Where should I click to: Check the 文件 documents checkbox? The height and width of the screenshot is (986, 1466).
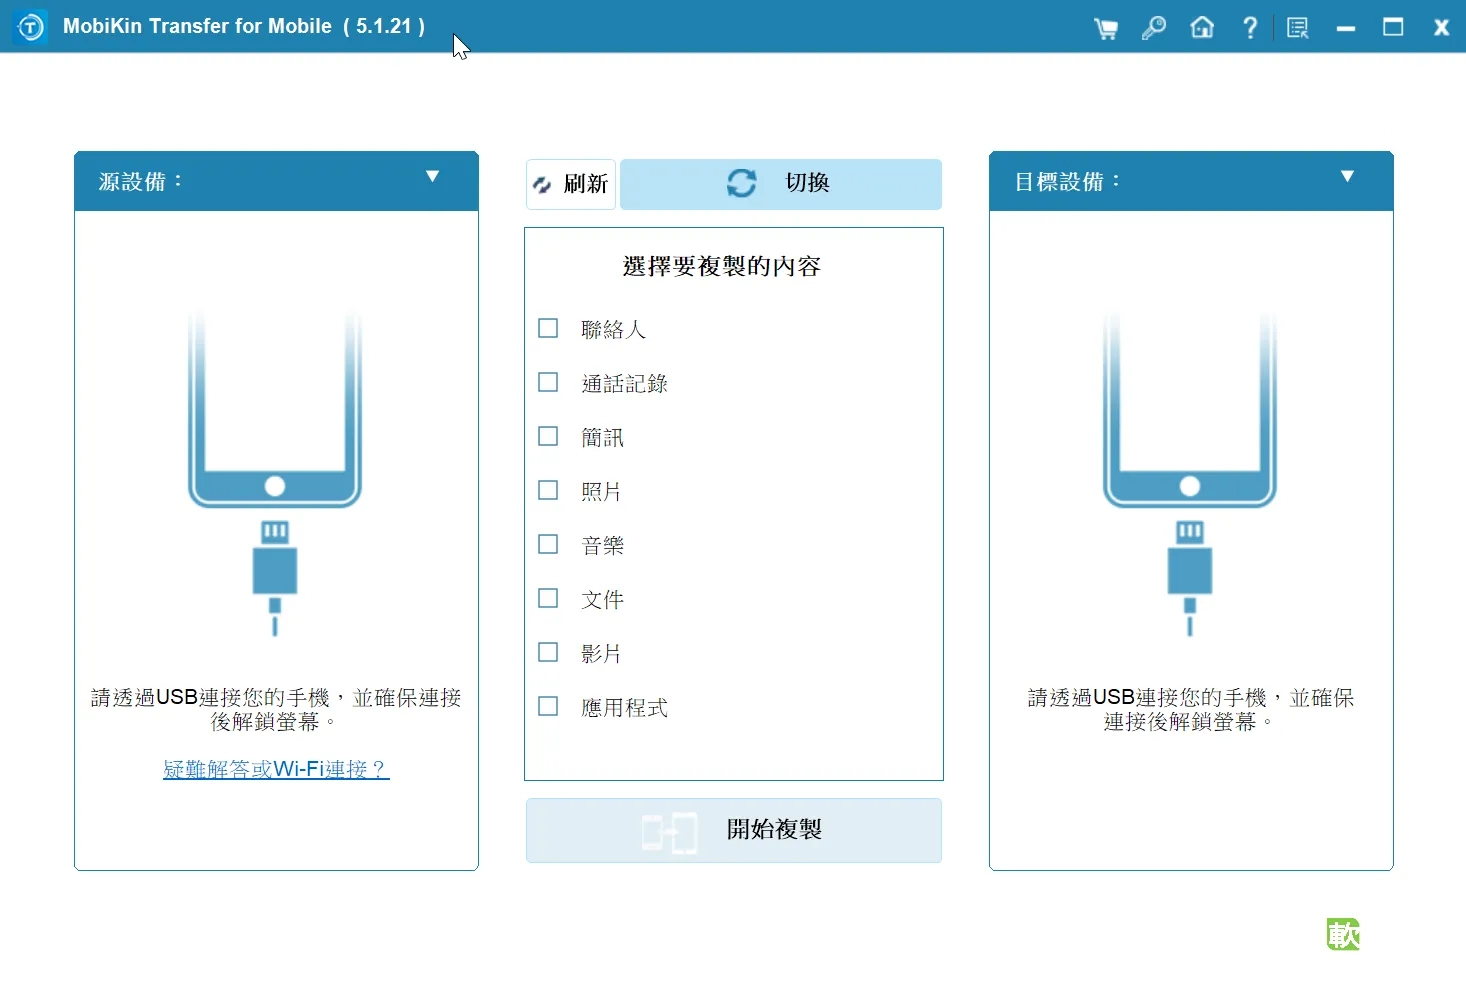pyautogui.click(x=548, y=598)
